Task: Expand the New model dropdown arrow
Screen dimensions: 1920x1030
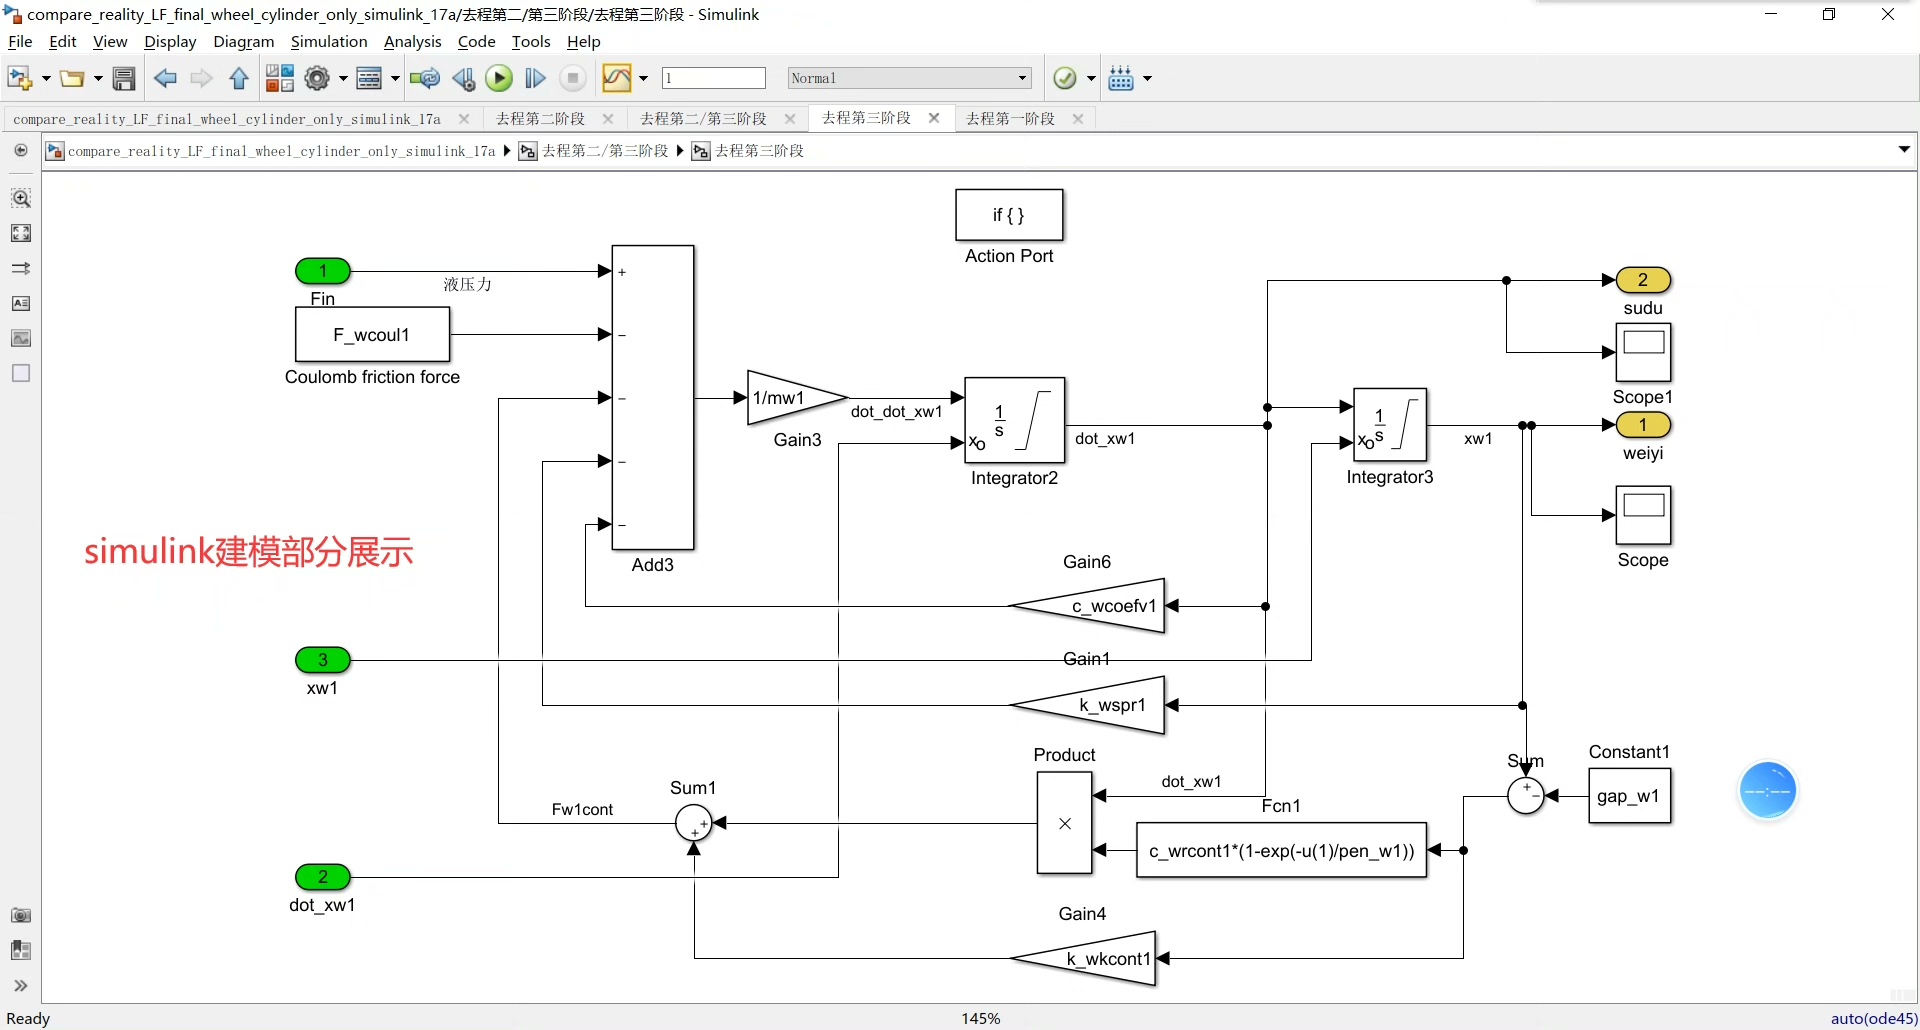Action: 46,78
